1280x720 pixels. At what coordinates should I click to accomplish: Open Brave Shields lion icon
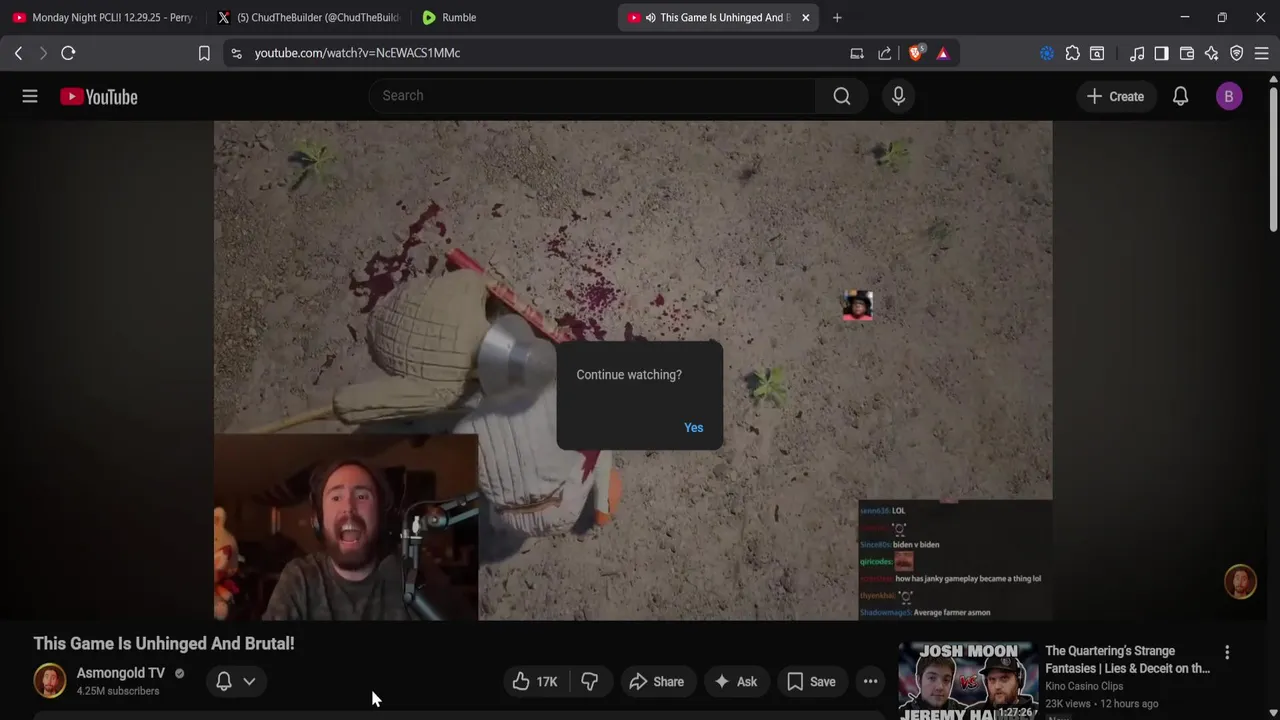(x=916, y=53)
